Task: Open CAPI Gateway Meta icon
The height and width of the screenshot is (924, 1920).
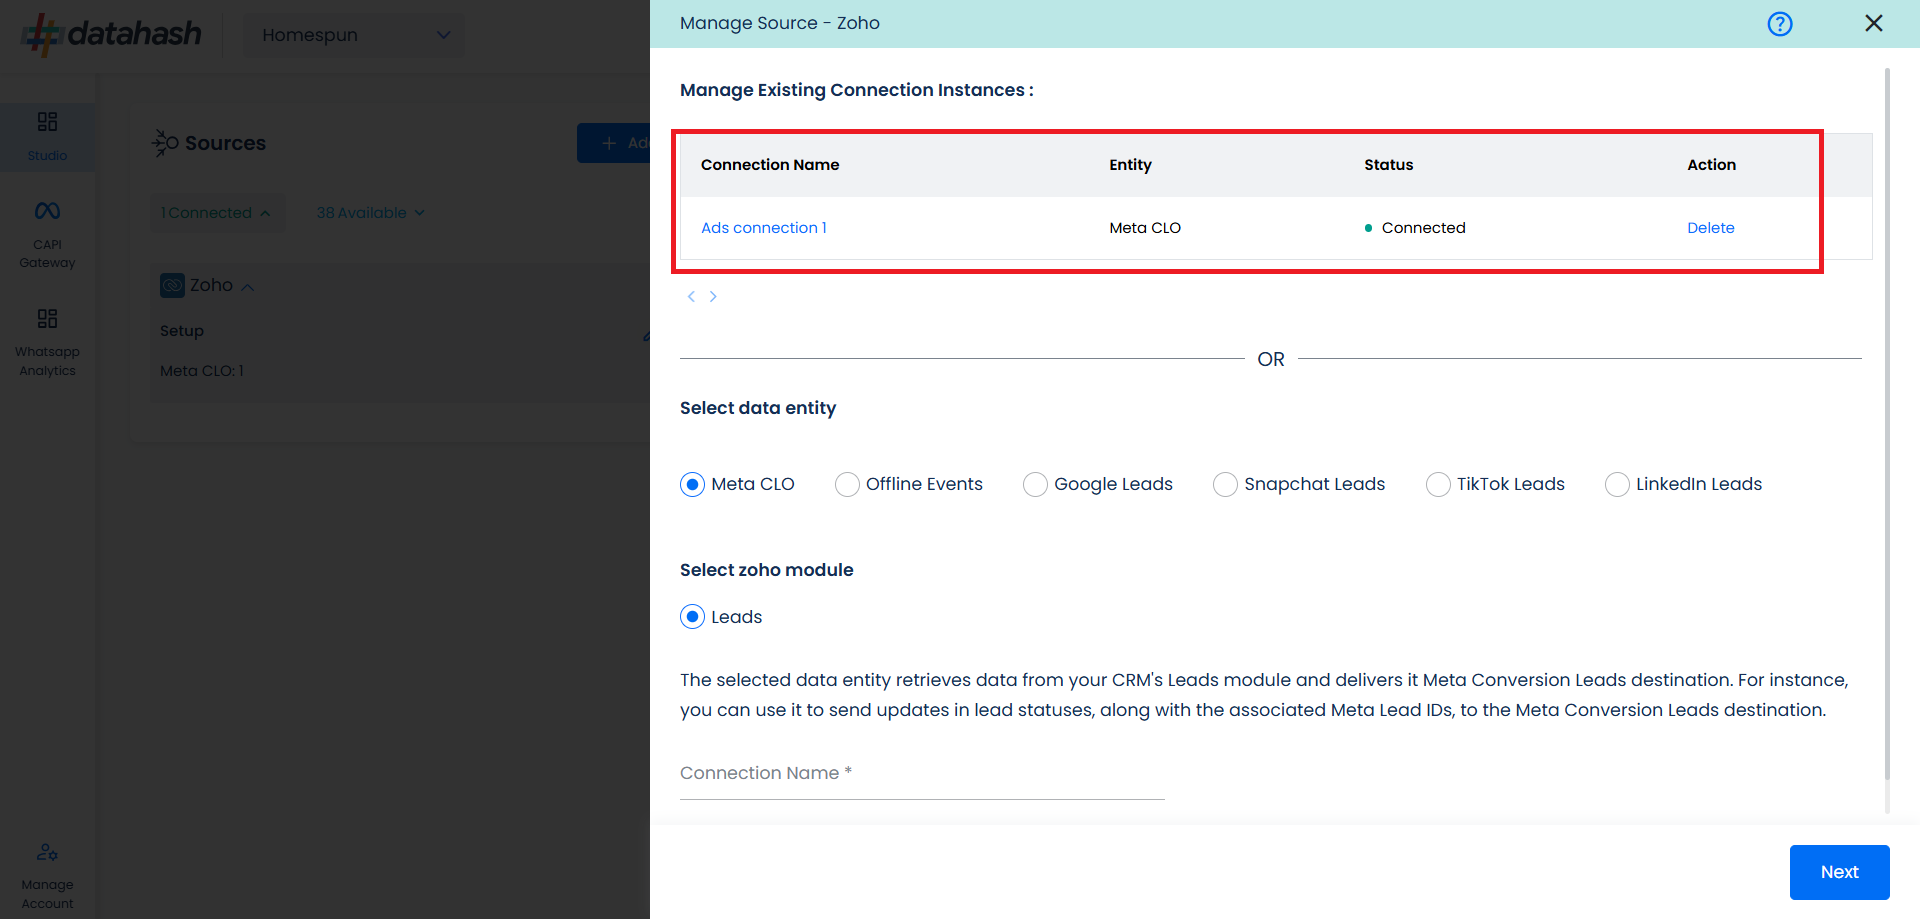Action: click(x=47, y=211)
